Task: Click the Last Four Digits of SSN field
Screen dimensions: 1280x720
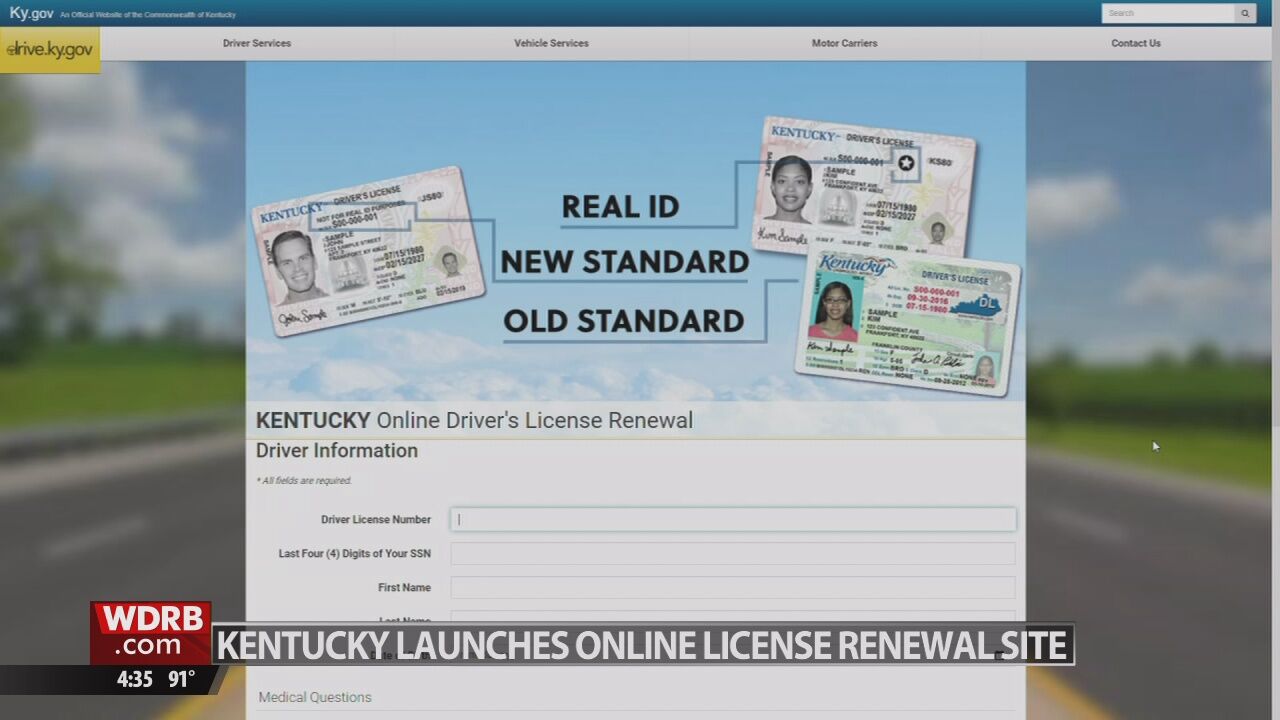Action: [733, 553]
